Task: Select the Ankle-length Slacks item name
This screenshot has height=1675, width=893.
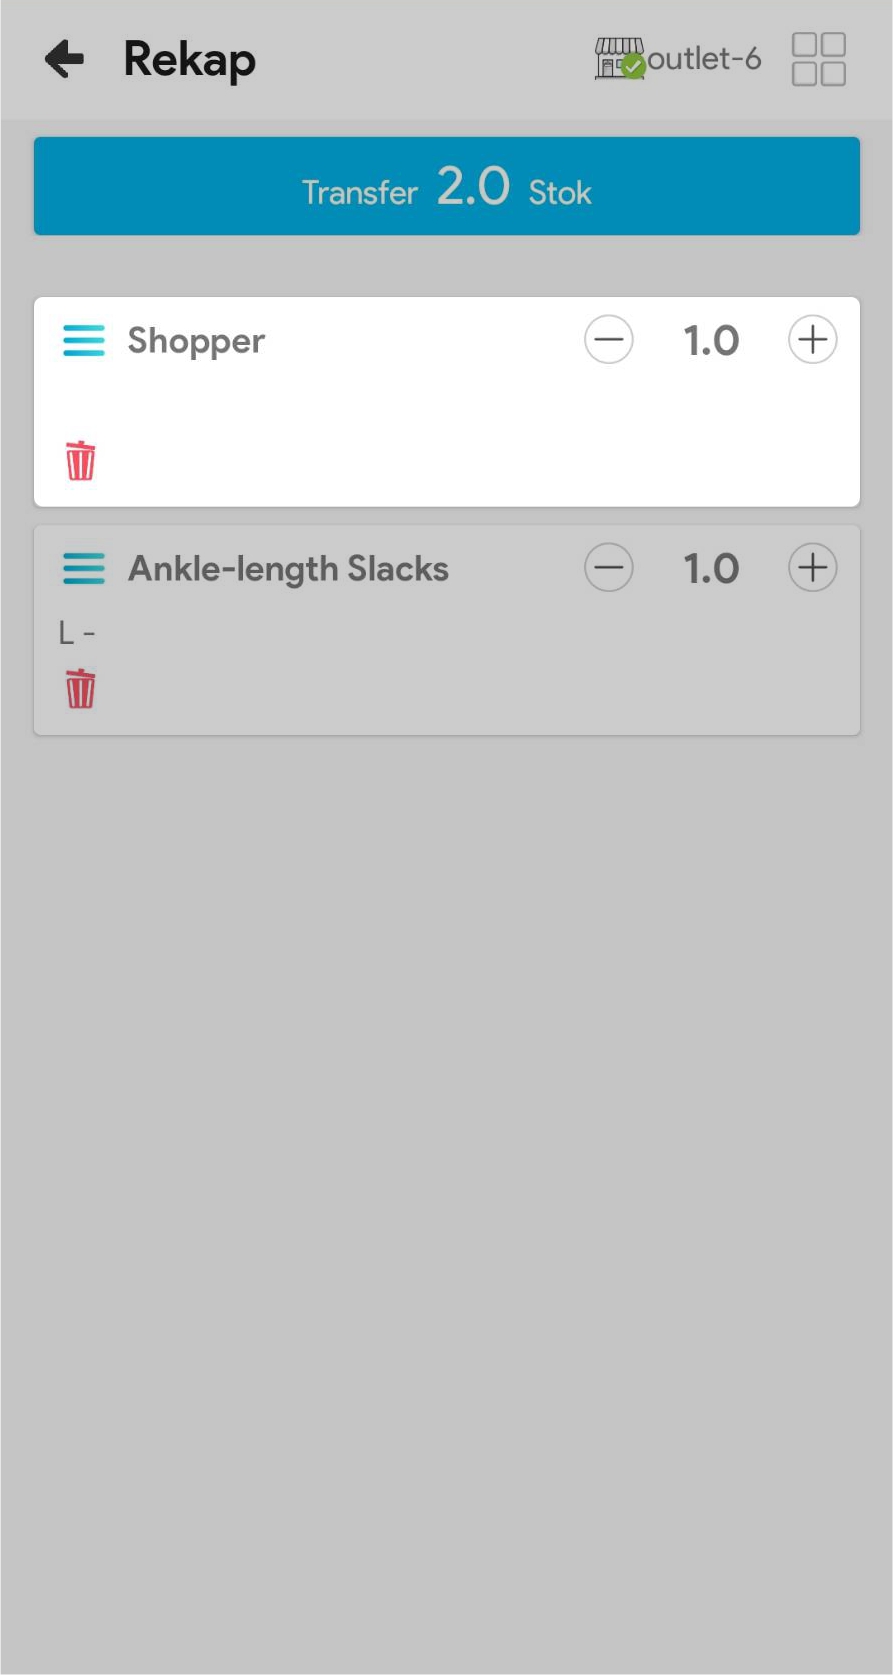Action: point(288,569)
